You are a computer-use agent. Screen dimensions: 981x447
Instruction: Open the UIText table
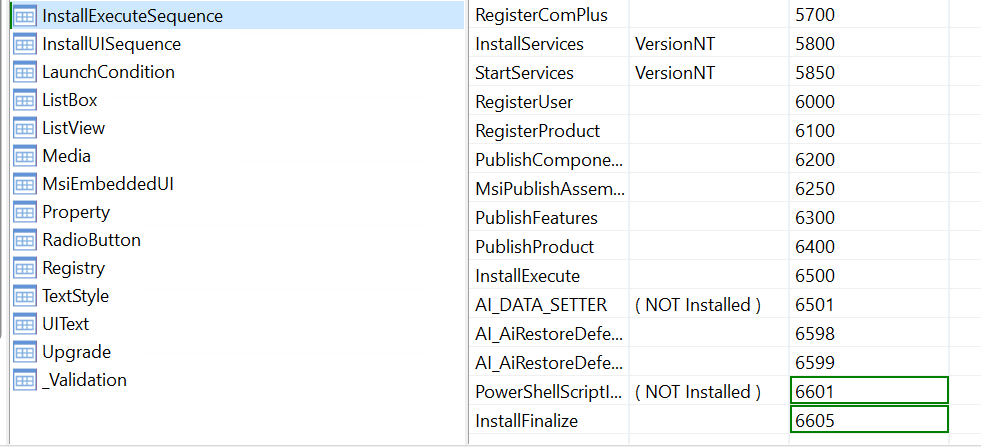[65, 324]
